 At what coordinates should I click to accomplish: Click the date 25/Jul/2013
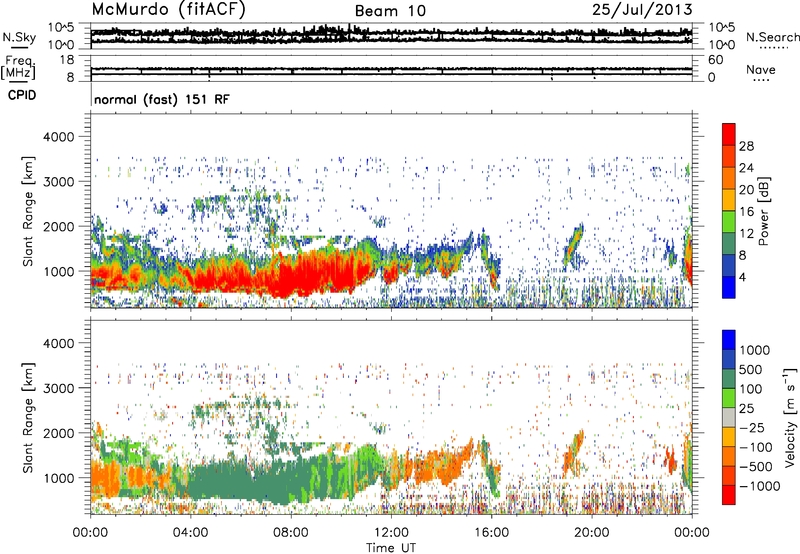(x=642, y=10)
